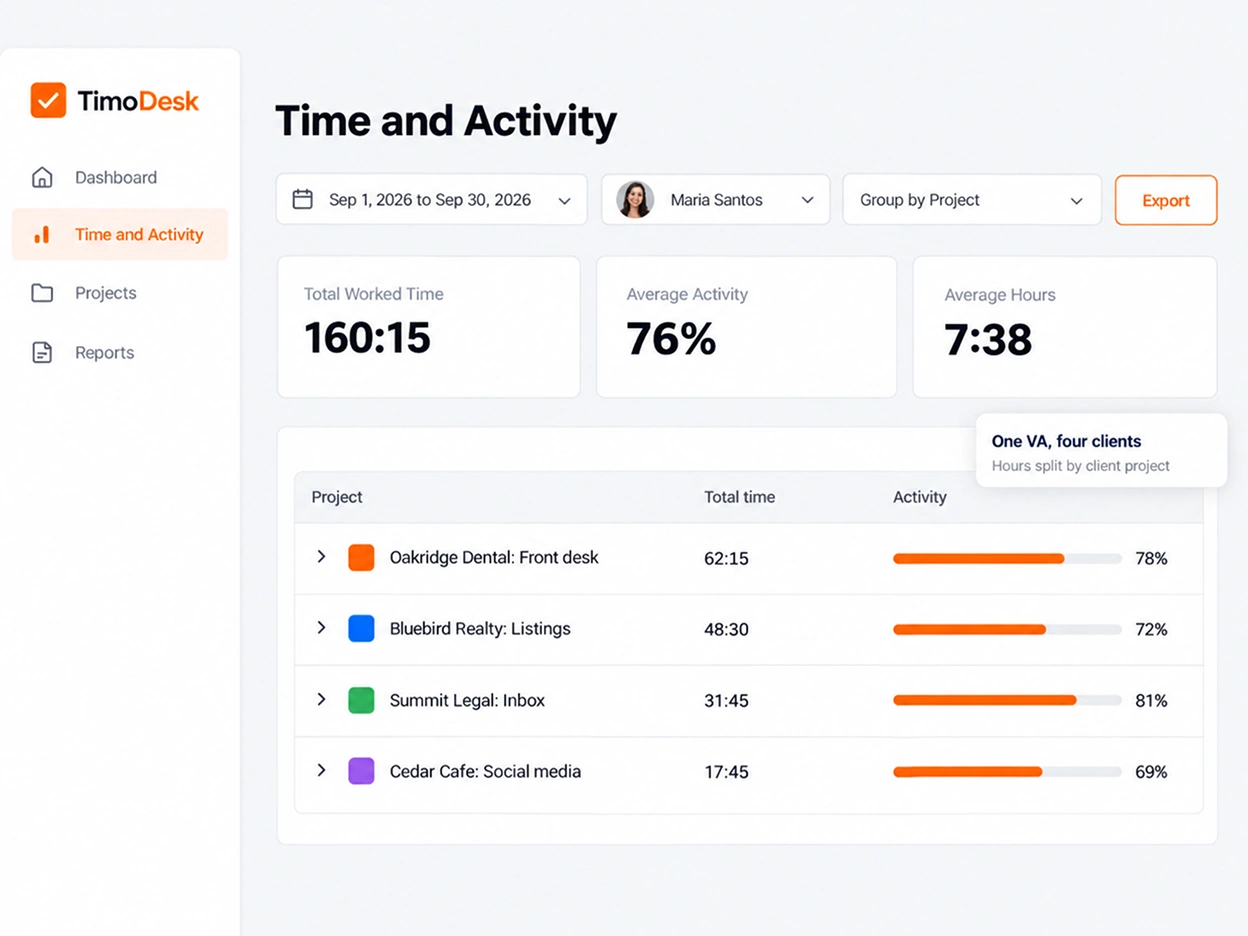
Task: Expand the Bluebird Realty: Listings row
Action: [321, 627]
